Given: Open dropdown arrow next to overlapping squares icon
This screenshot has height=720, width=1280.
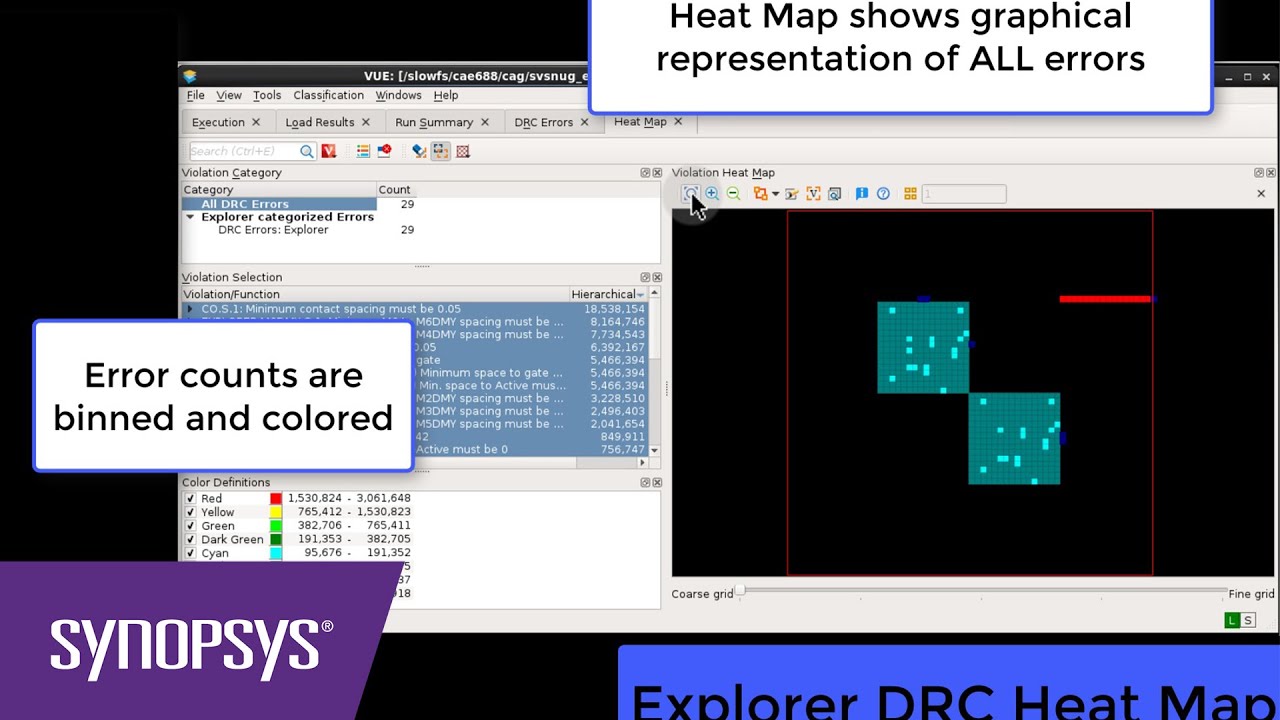Looking at the screenshot, I should 775,194.
